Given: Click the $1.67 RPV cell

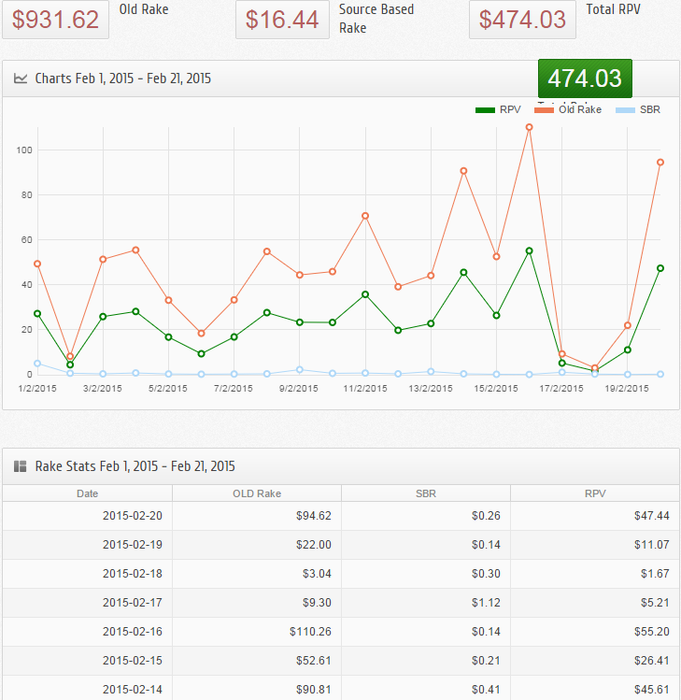Looking at the screenshot, I should [595, 574].
